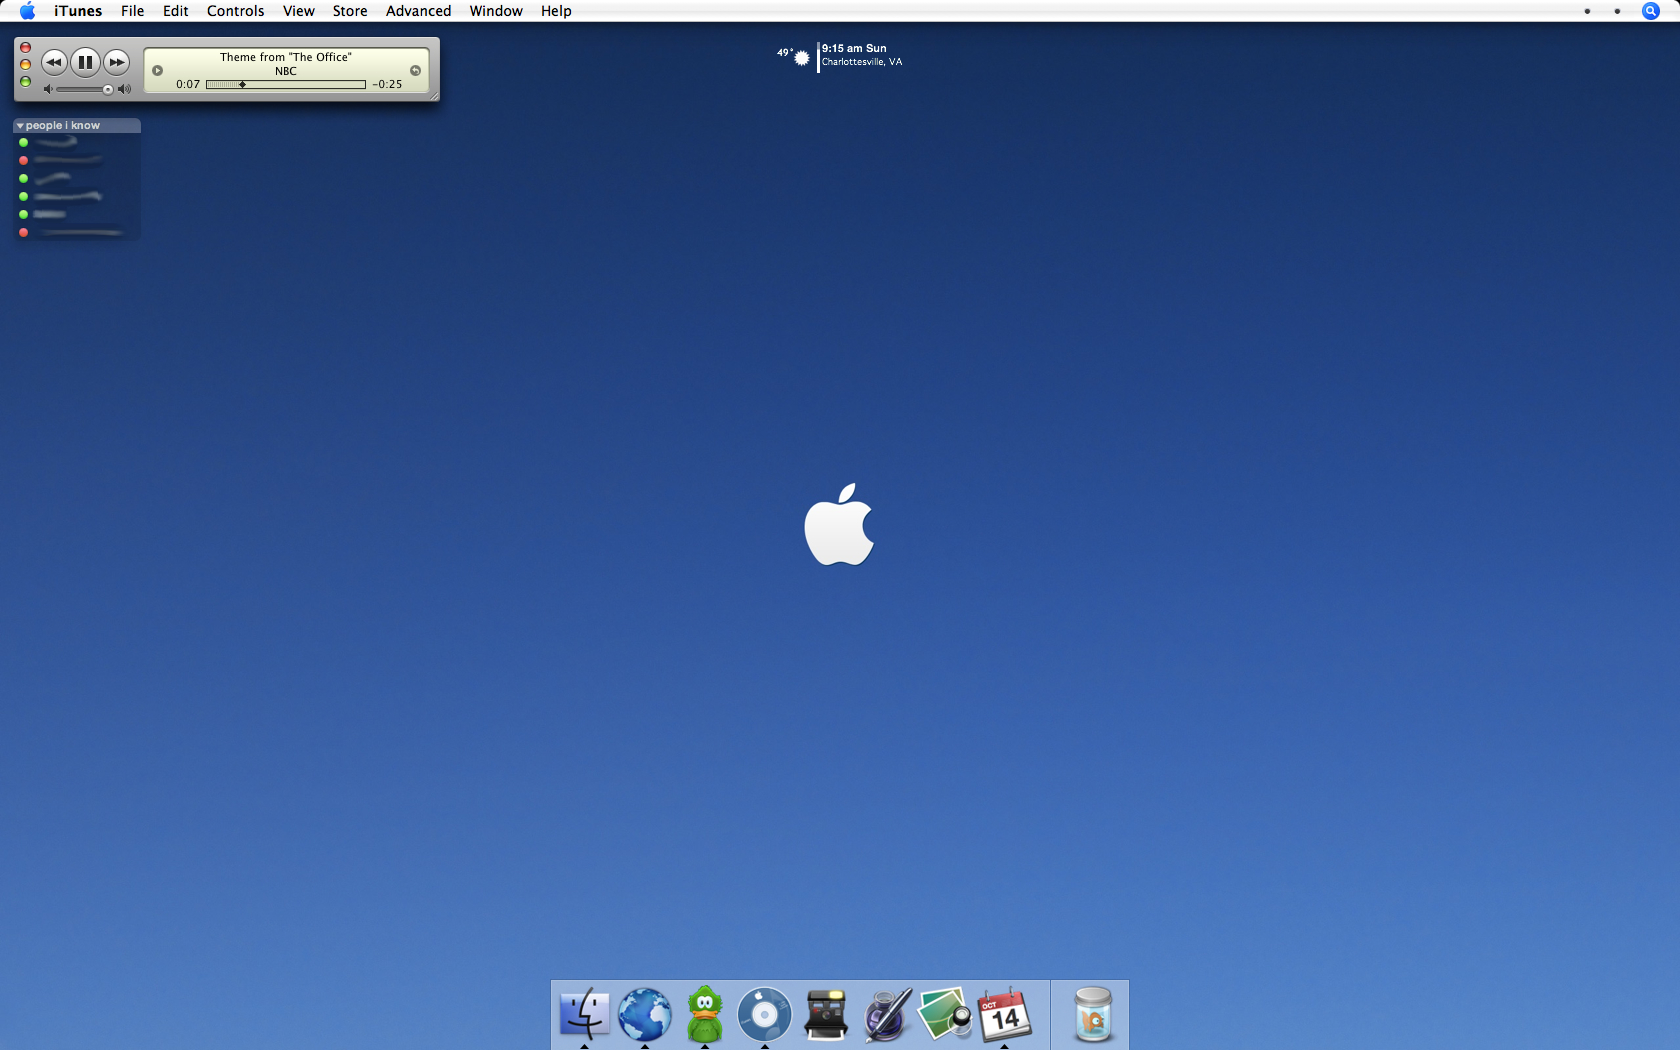Open the Trash fish jar in Dock

1093,1014
